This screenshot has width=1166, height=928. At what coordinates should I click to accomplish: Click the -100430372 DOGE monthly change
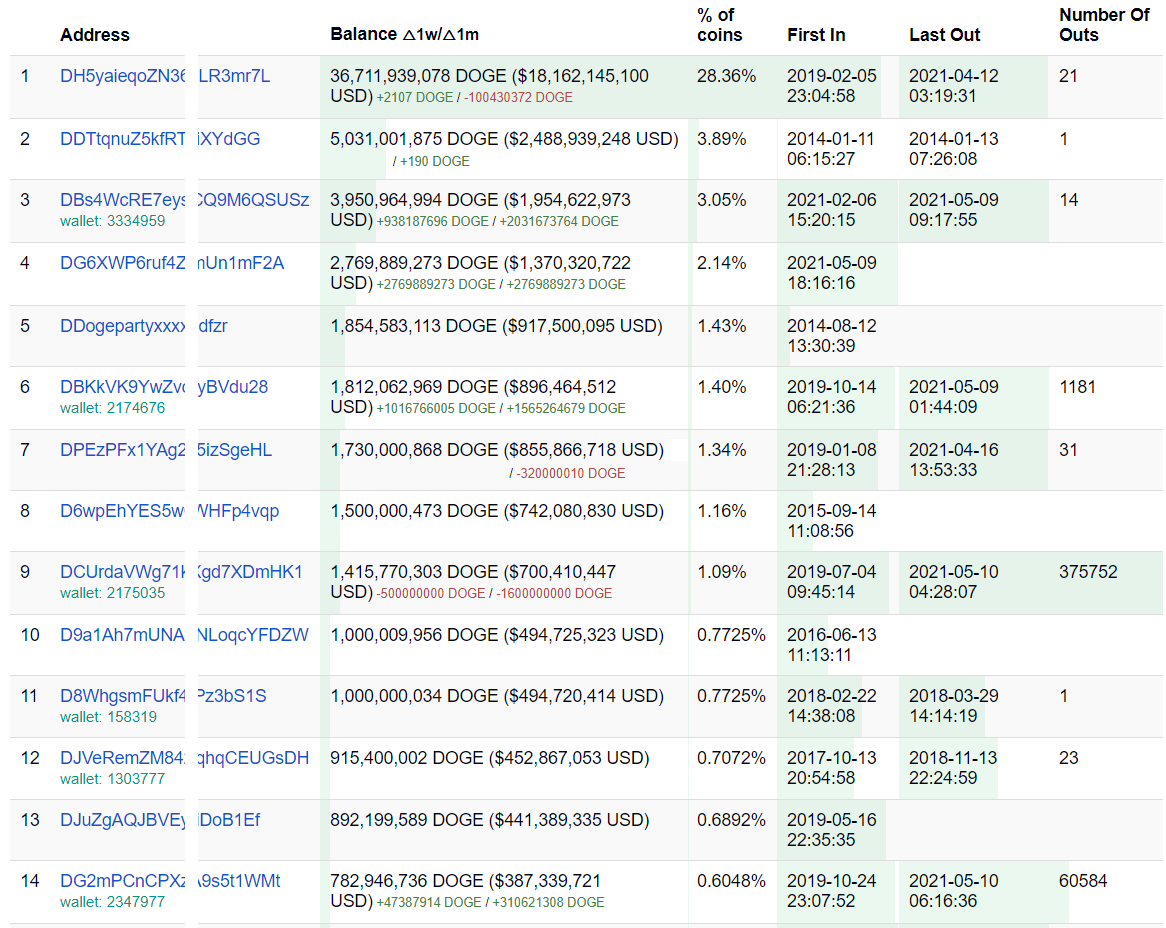pyautogui.click(x=518, y=97)
